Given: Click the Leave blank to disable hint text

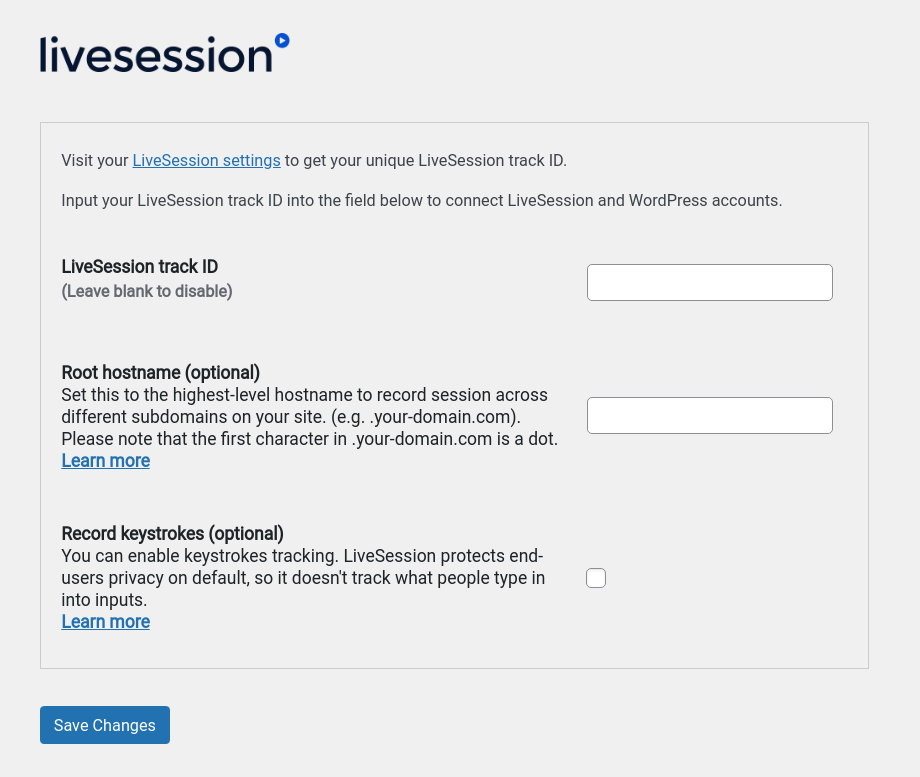Looking at the screenshot, I should tap(146, 291).
